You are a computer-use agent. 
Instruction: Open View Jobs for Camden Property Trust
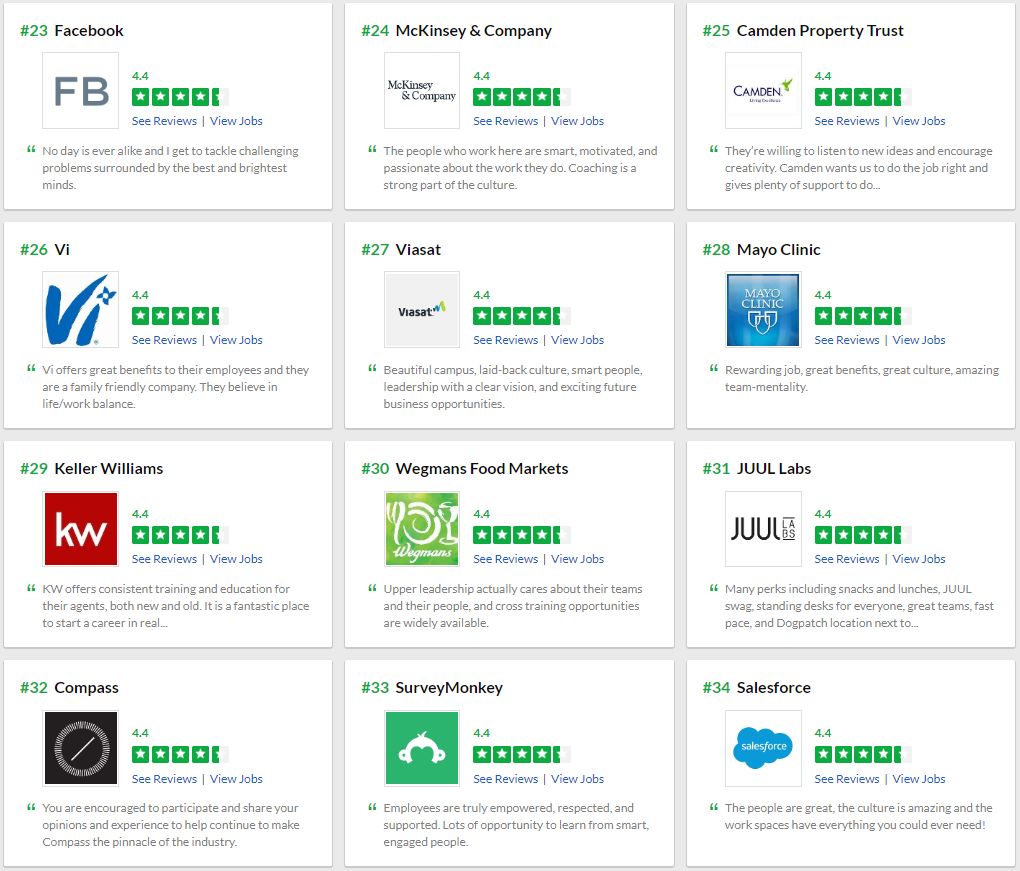tap(919, 121)
